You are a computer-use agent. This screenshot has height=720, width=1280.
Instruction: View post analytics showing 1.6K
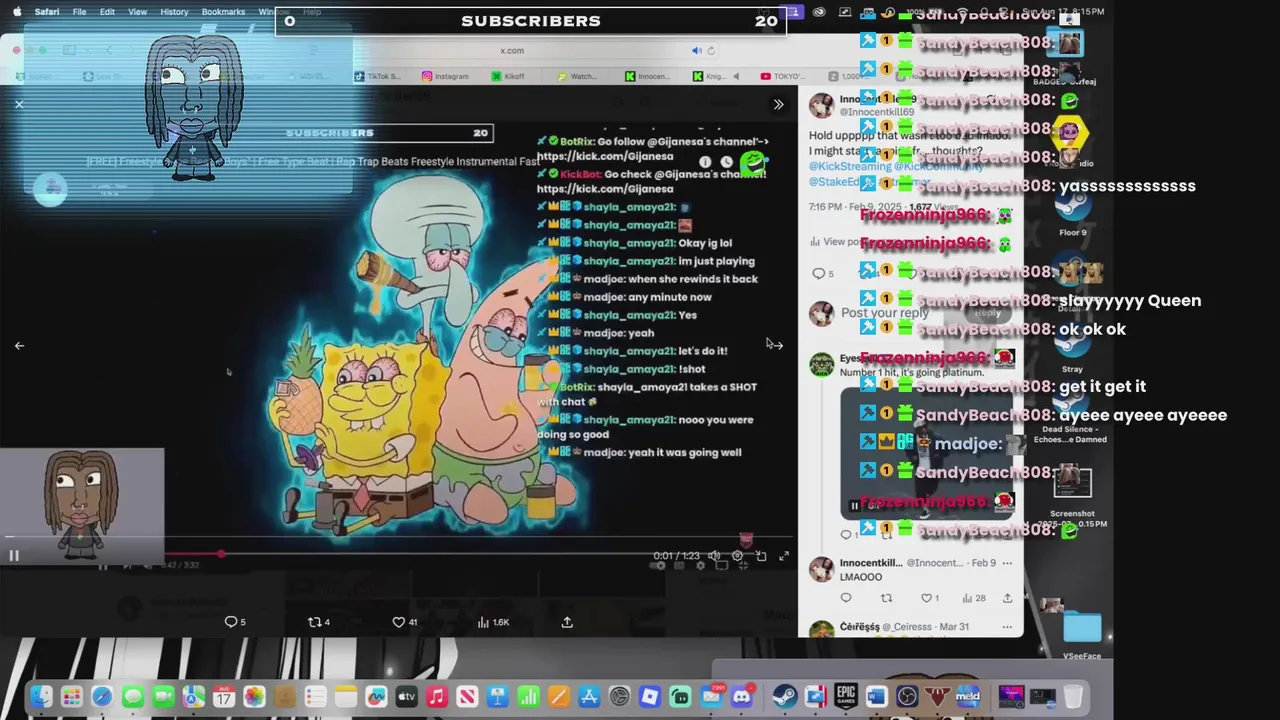tap(493, 622)
